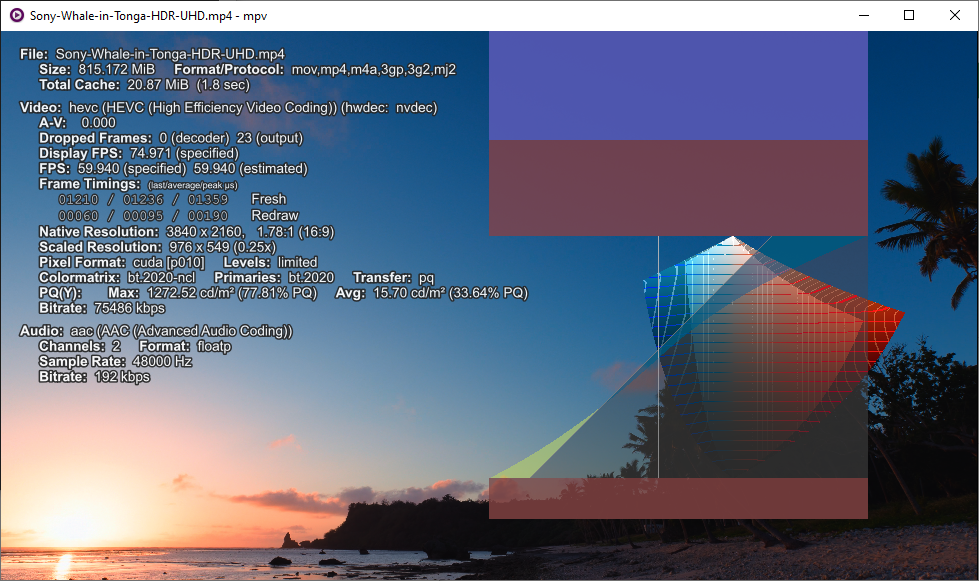Click the 'Frame Timings:' label

point(89,184)
